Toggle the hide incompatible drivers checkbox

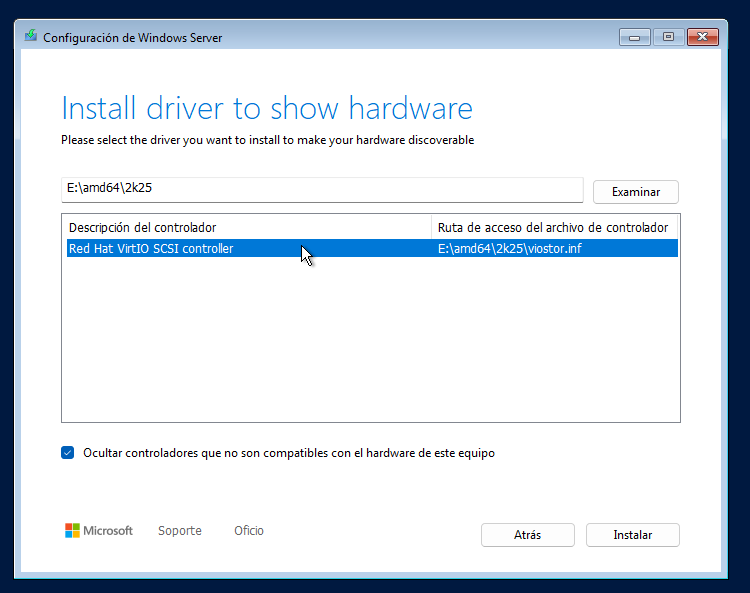[68, 453]
